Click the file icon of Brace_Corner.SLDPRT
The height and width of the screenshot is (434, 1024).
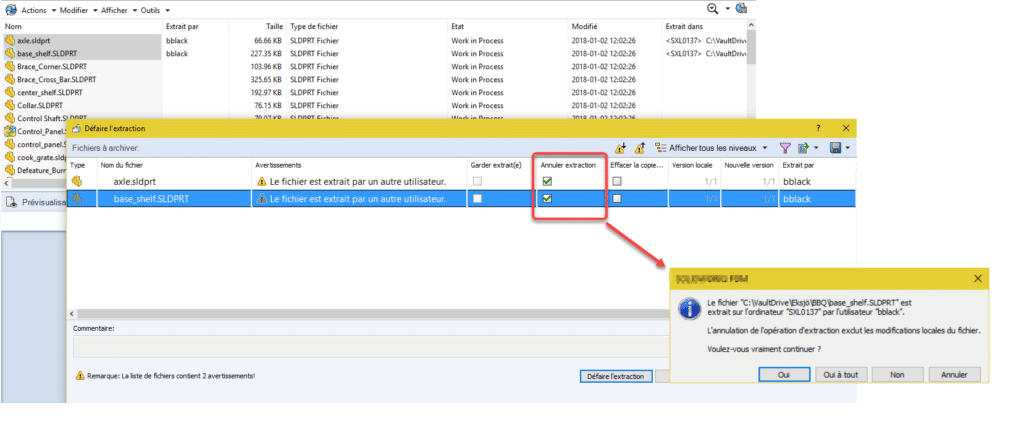click(10, 66)
